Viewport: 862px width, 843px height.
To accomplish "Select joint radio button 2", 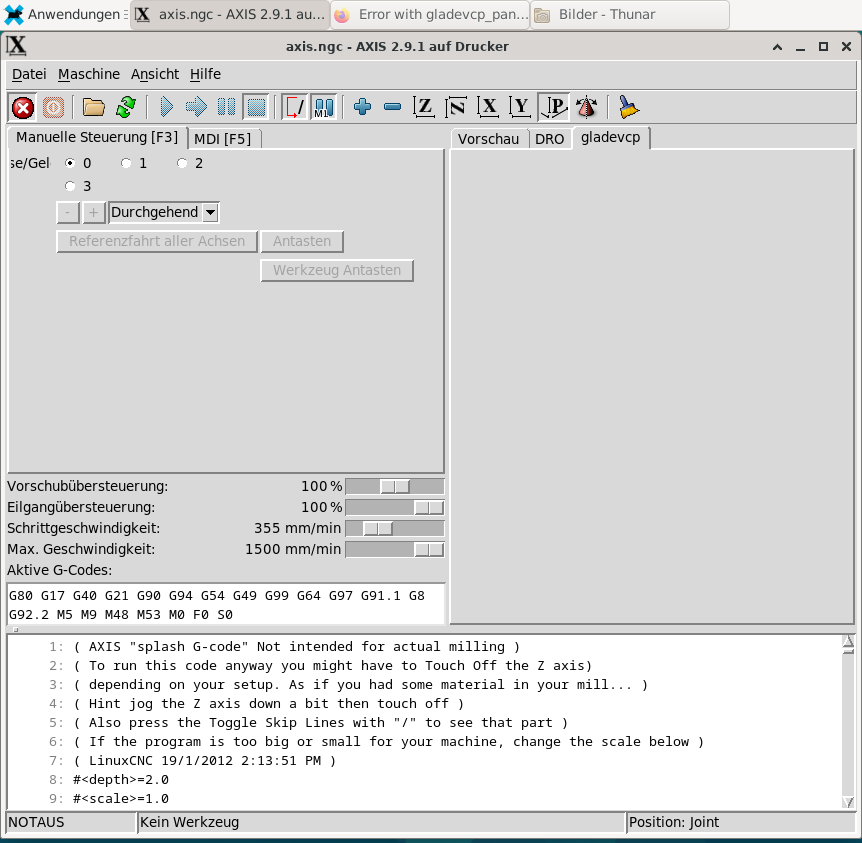I will pos(182,163).
